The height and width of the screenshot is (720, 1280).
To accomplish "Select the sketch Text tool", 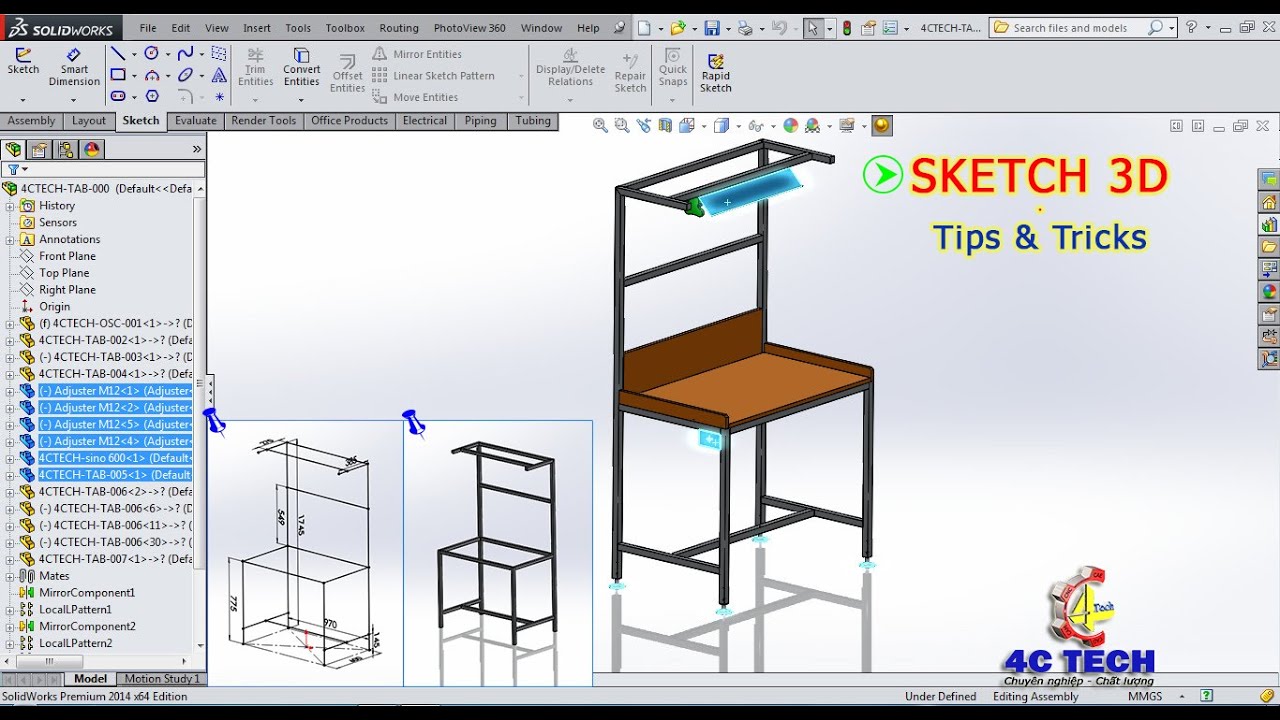I will [x=219, y=75].
